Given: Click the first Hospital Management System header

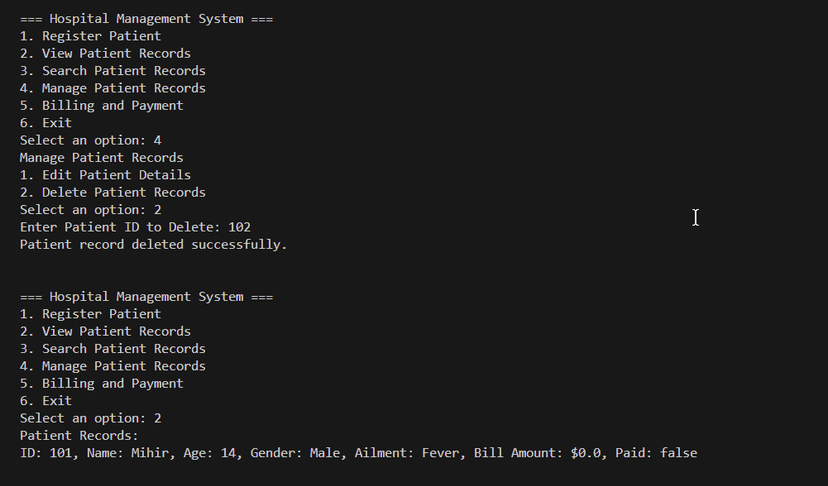Looking at the screenshot, I should click(x=146, y=19).
